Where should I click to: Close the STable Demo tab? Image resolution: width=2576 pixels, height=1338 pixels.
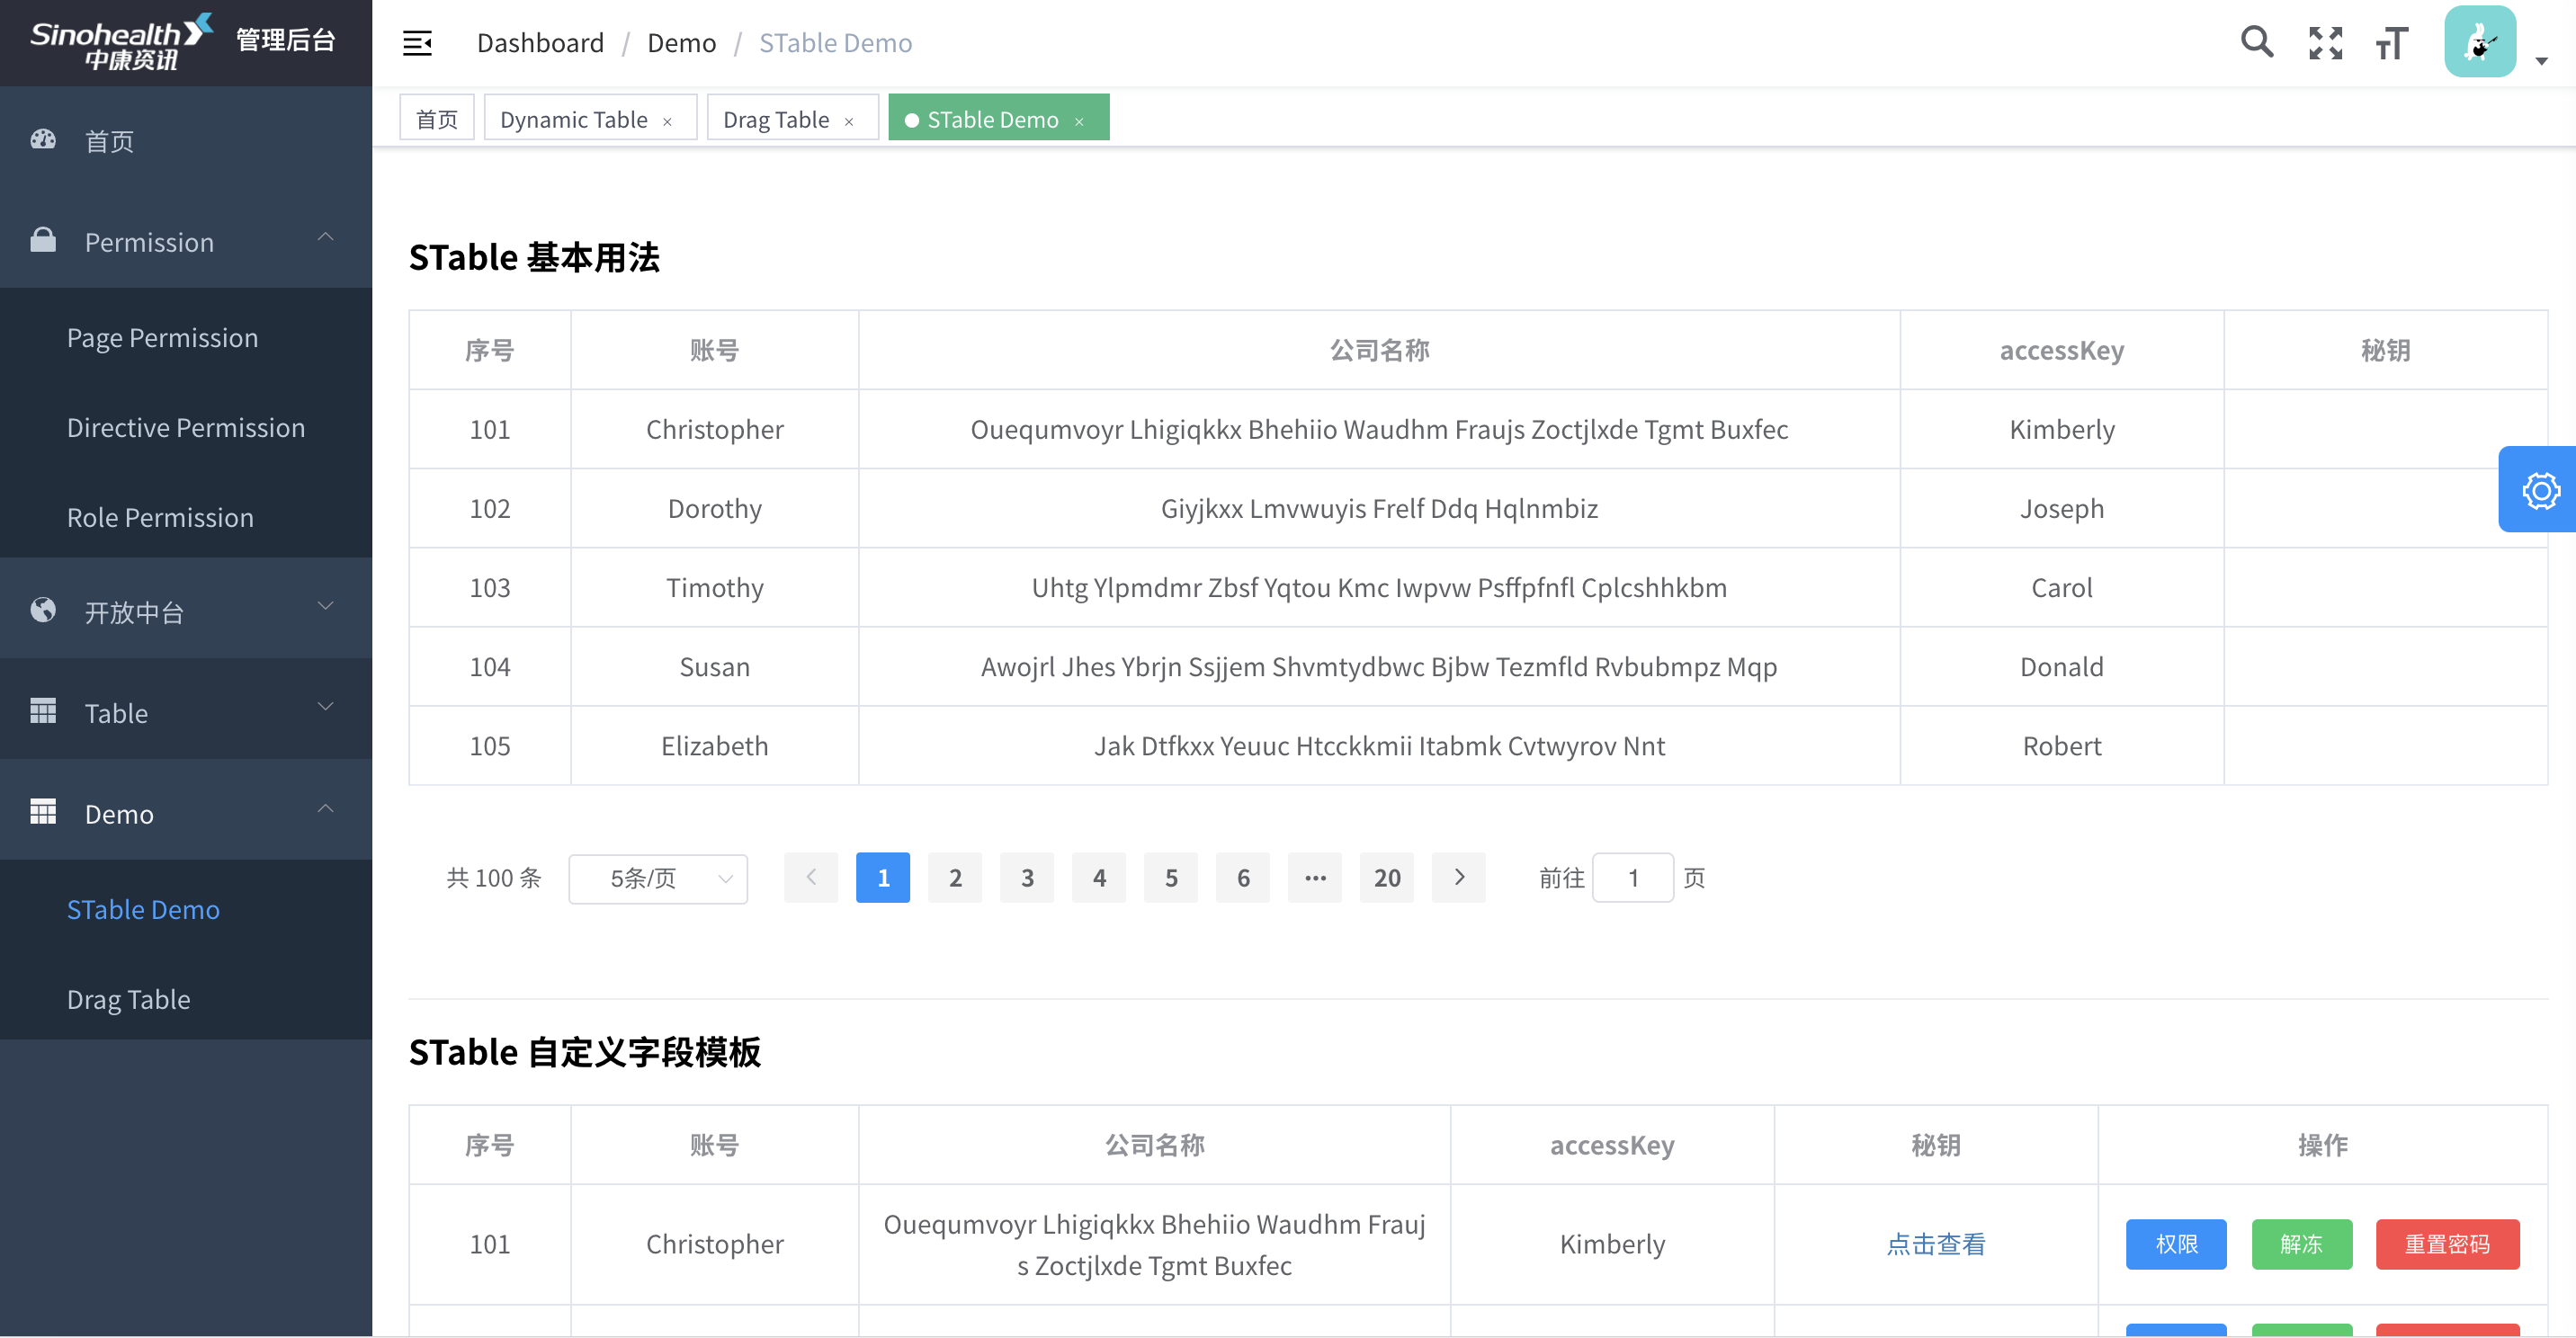click(x=1079, y=122)
